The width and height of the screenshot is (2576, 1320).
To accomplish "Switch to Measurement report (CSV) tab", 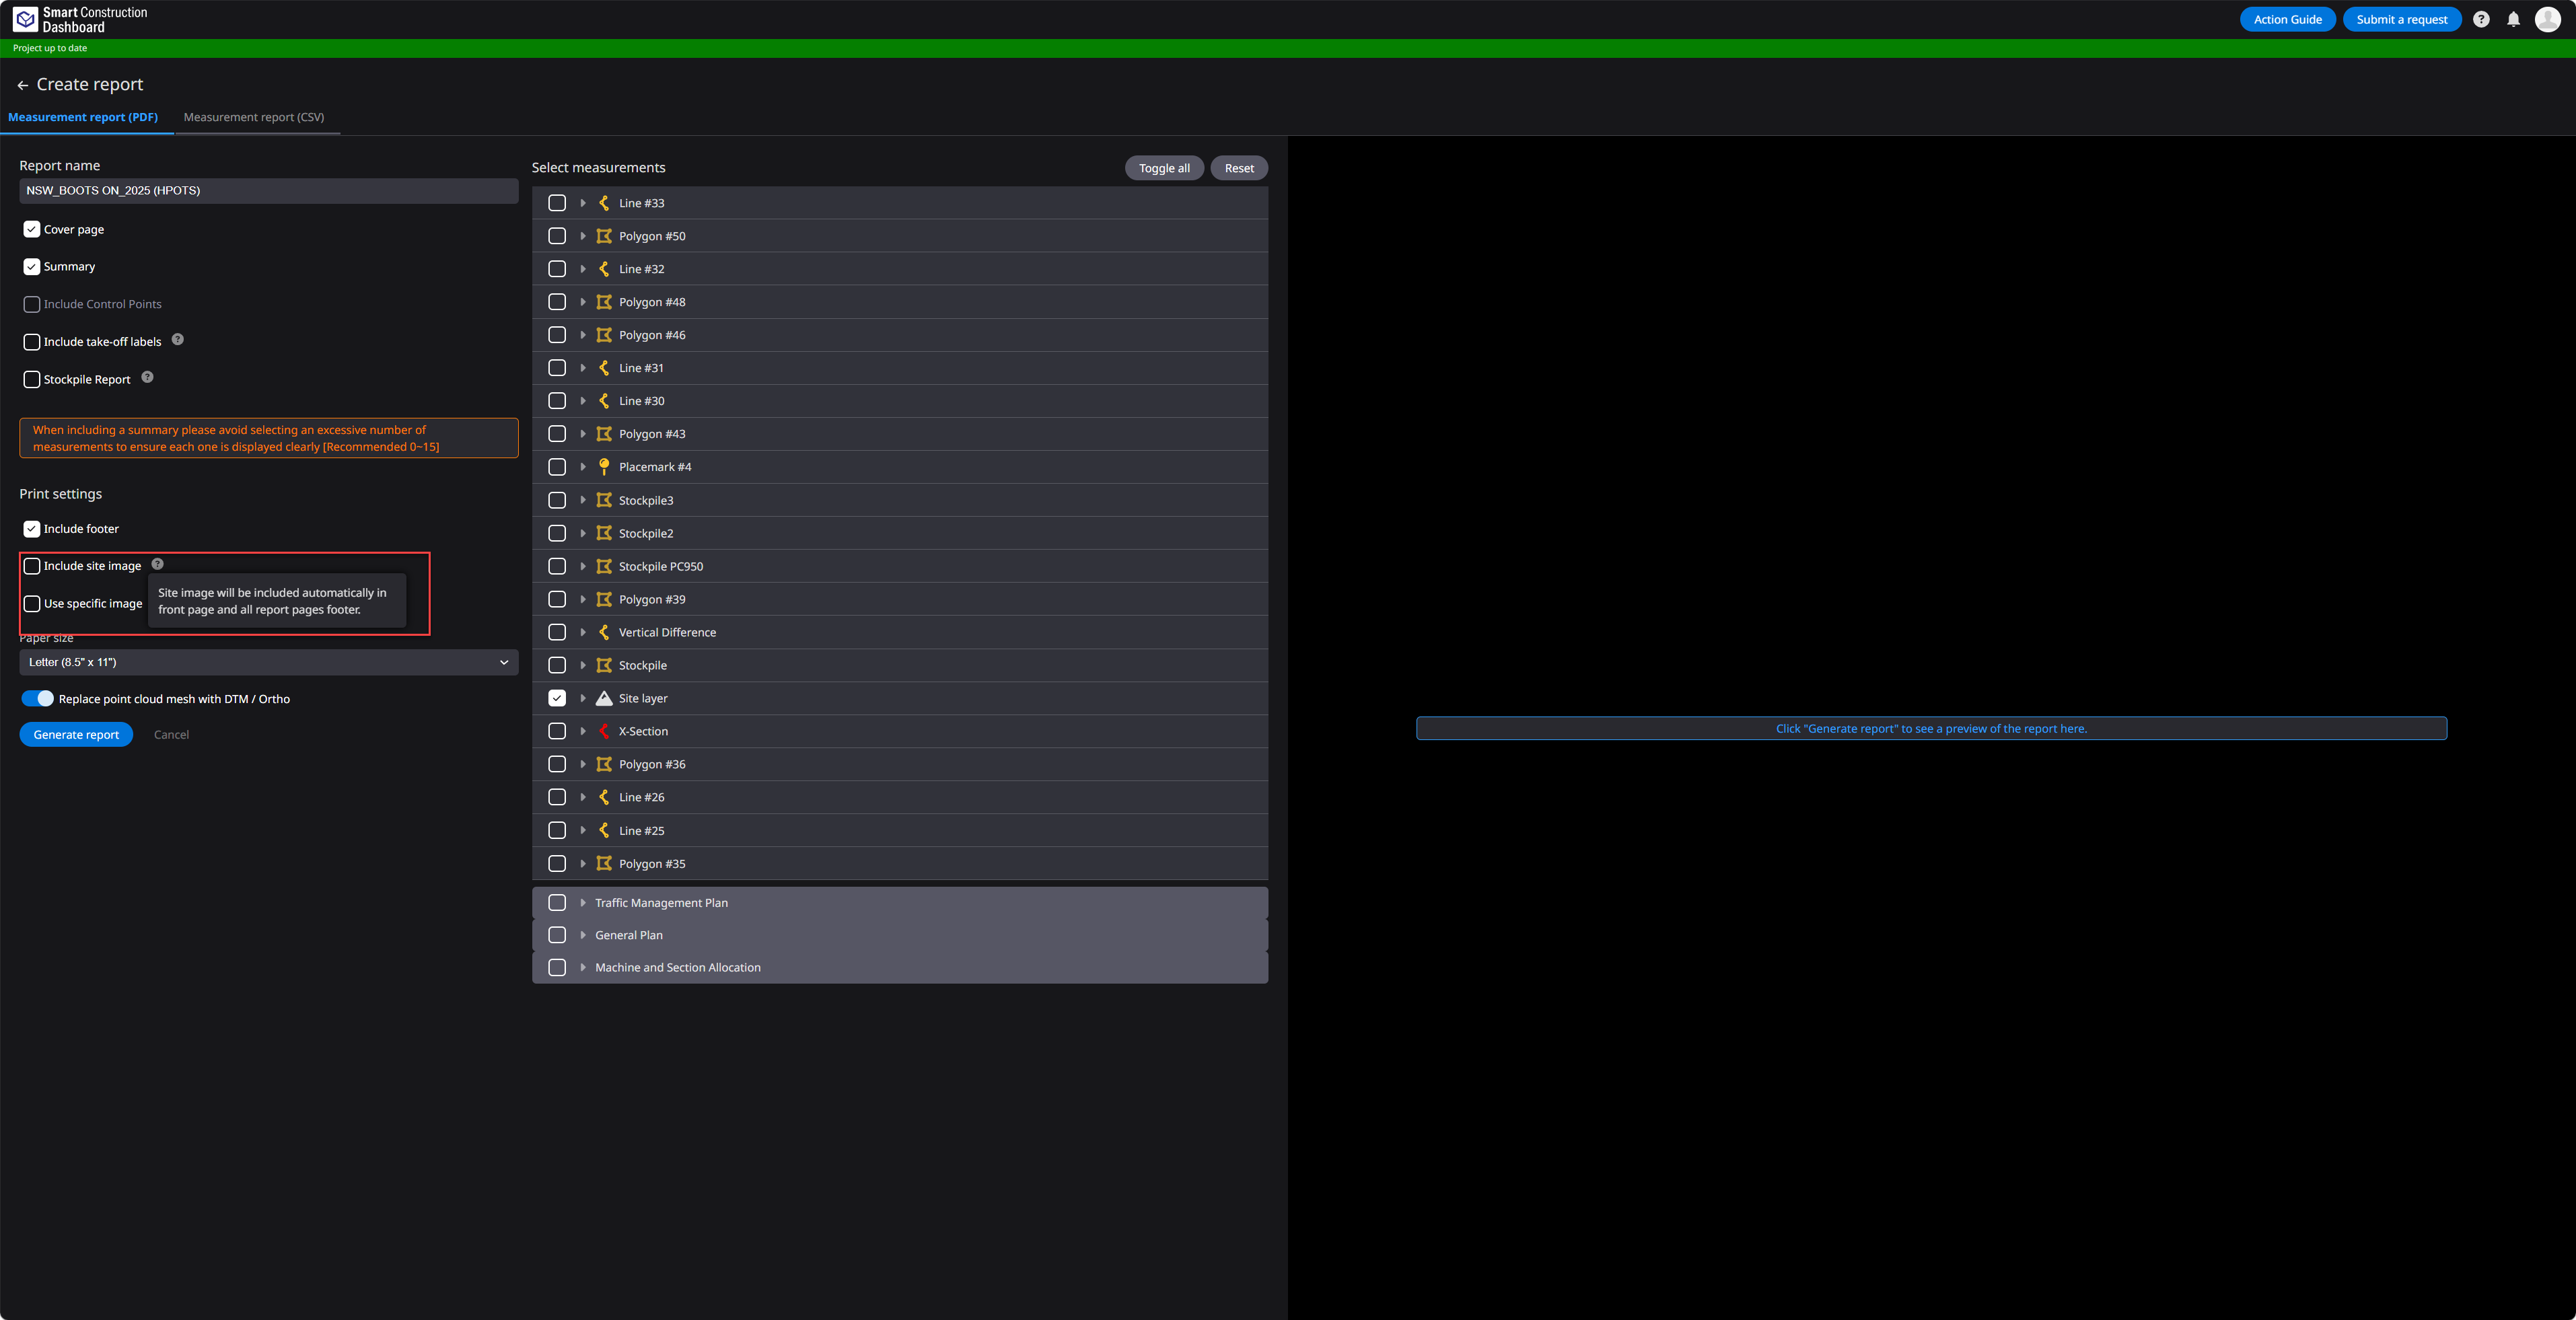I will point(254,117).
